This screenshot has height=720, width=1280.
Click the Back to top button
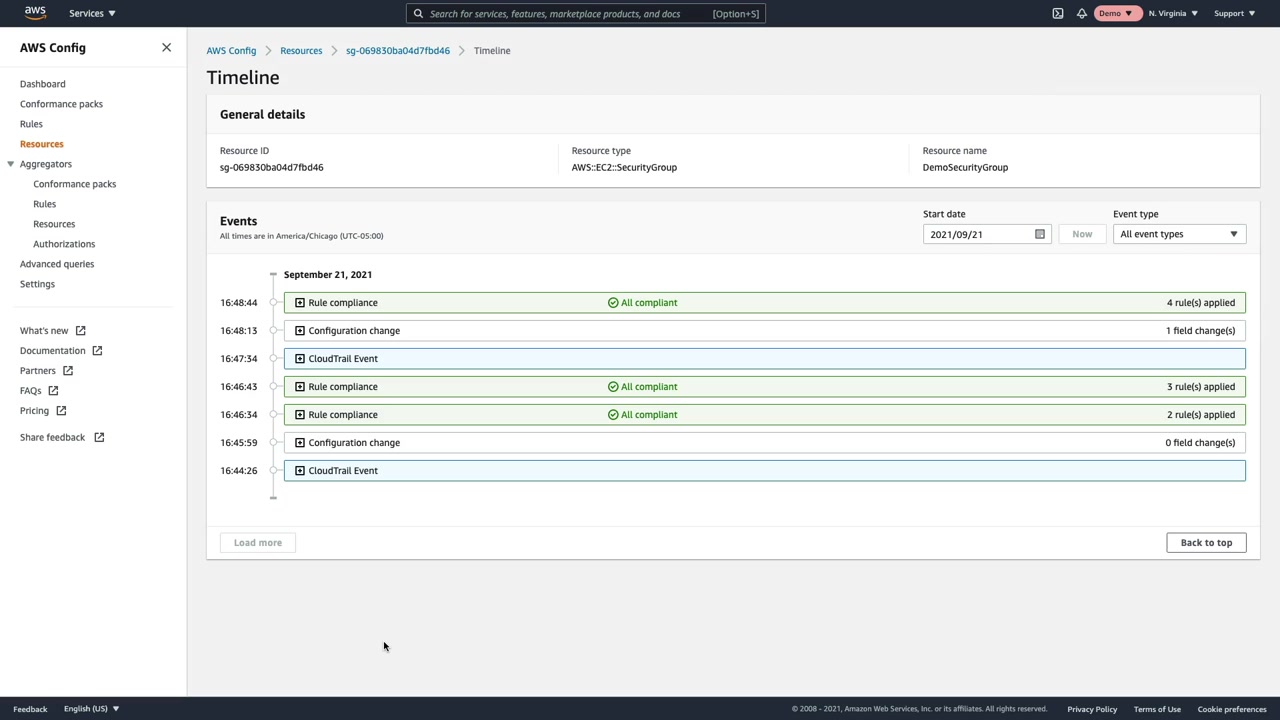tap(1205, 542)
